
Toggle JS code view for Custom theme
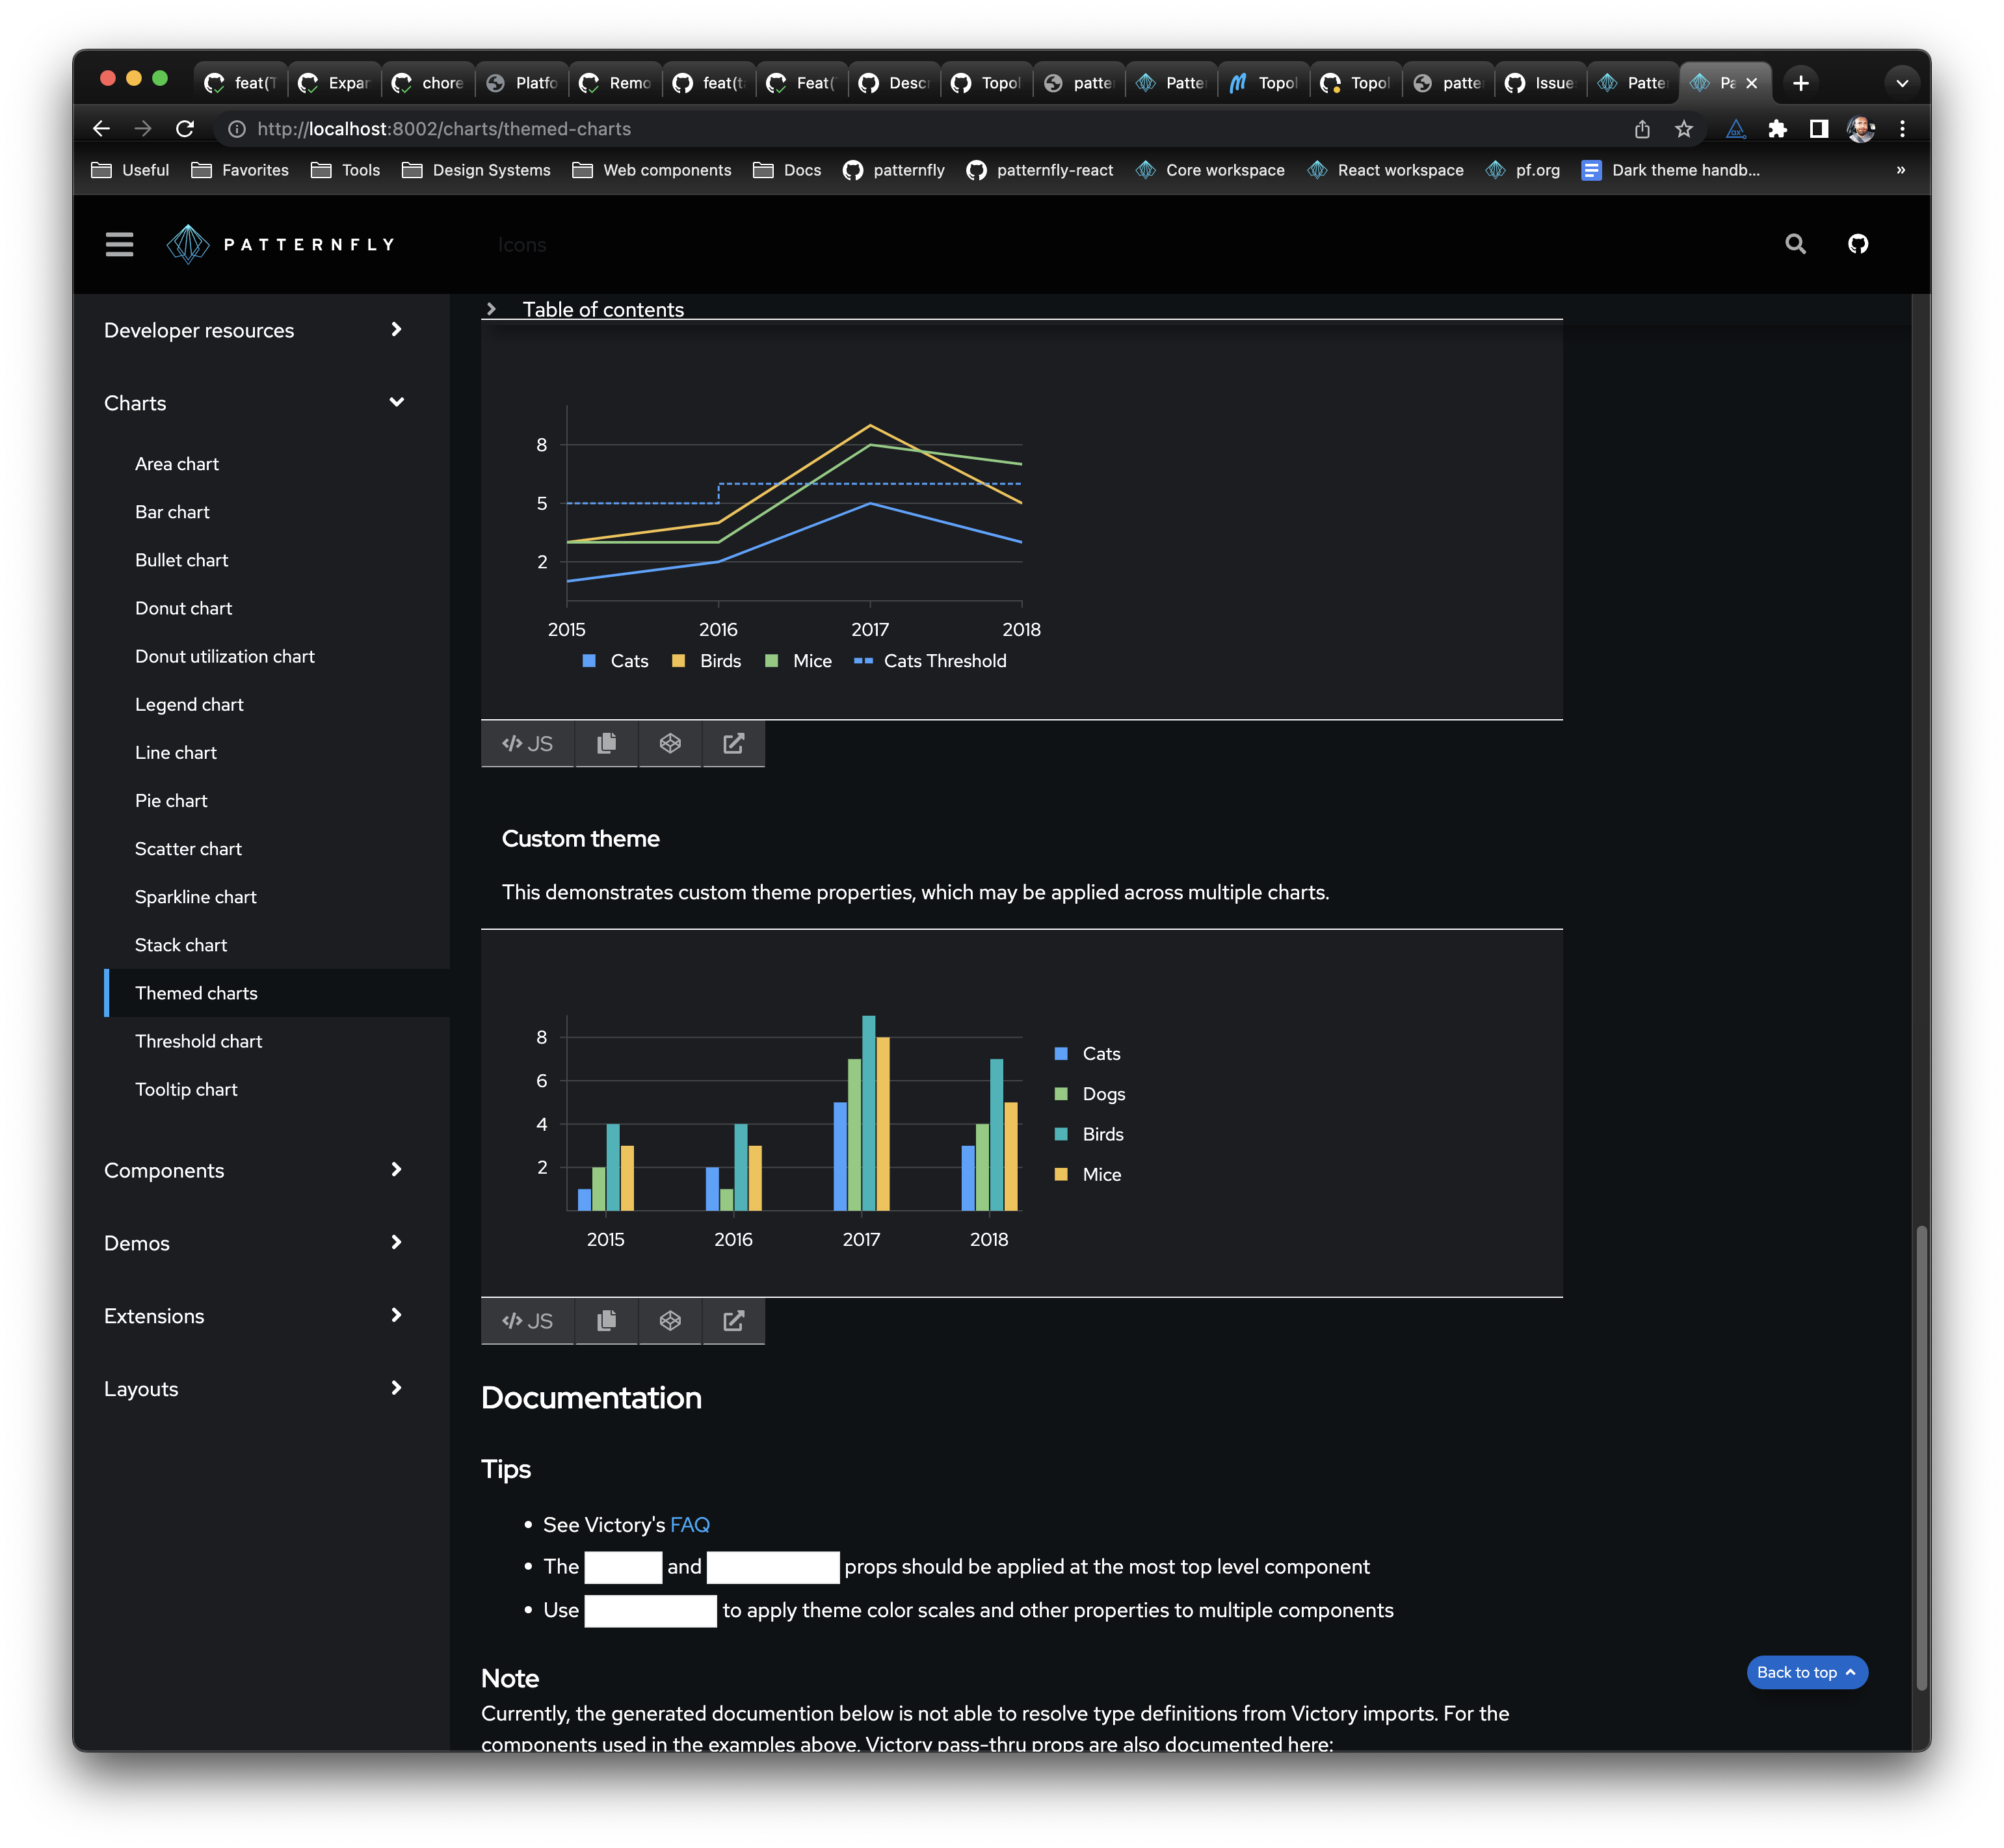527,1321
